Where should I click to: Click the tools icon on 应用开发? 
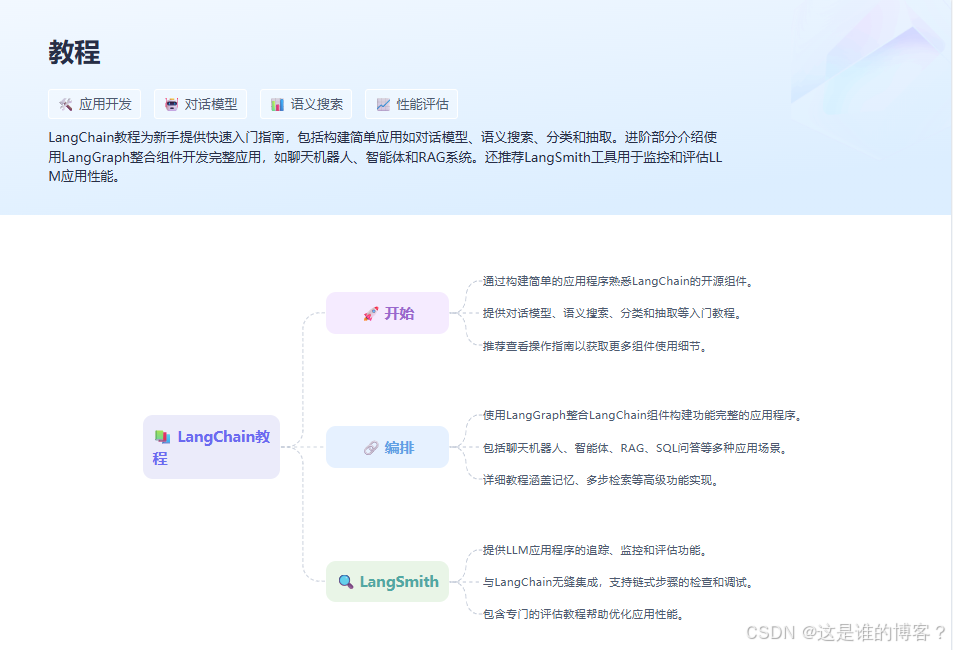coord(66,105)
